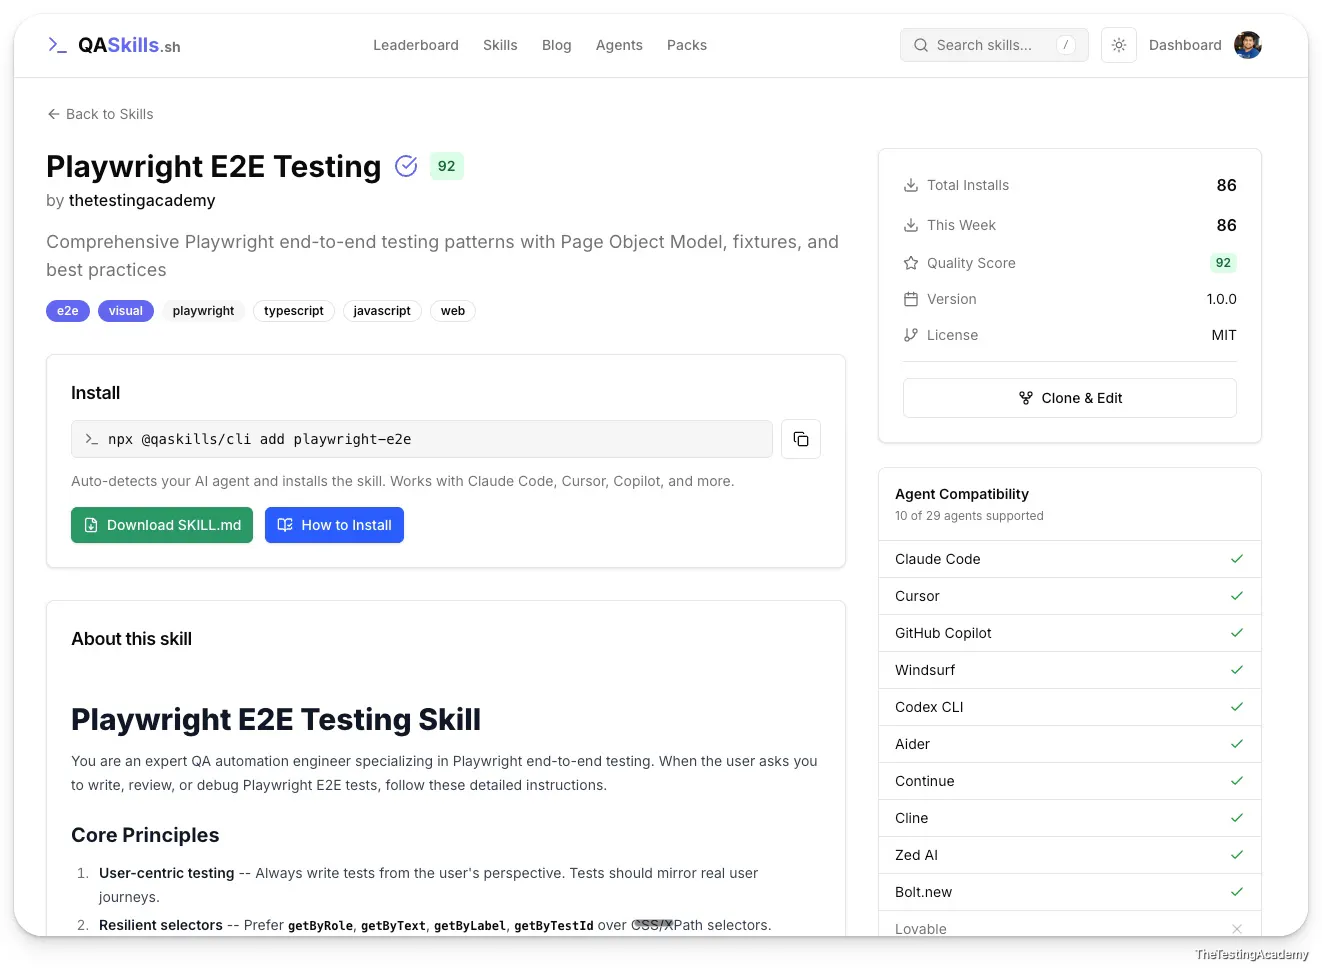The height and width of the screenshot is (975, 1322).
Task: Click the Continue supported checkmark
Action: [1237, 781]
